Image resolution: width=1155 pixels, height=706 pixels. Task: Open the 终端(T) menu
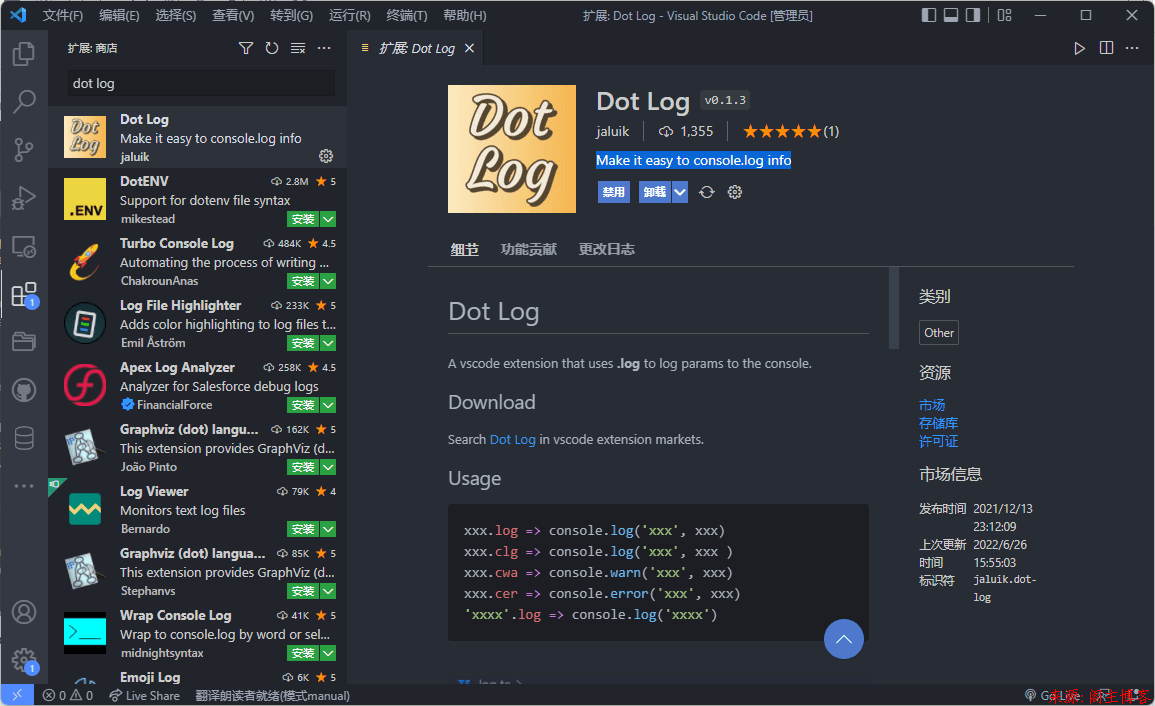pyautogui.click(x=407, y=15)
